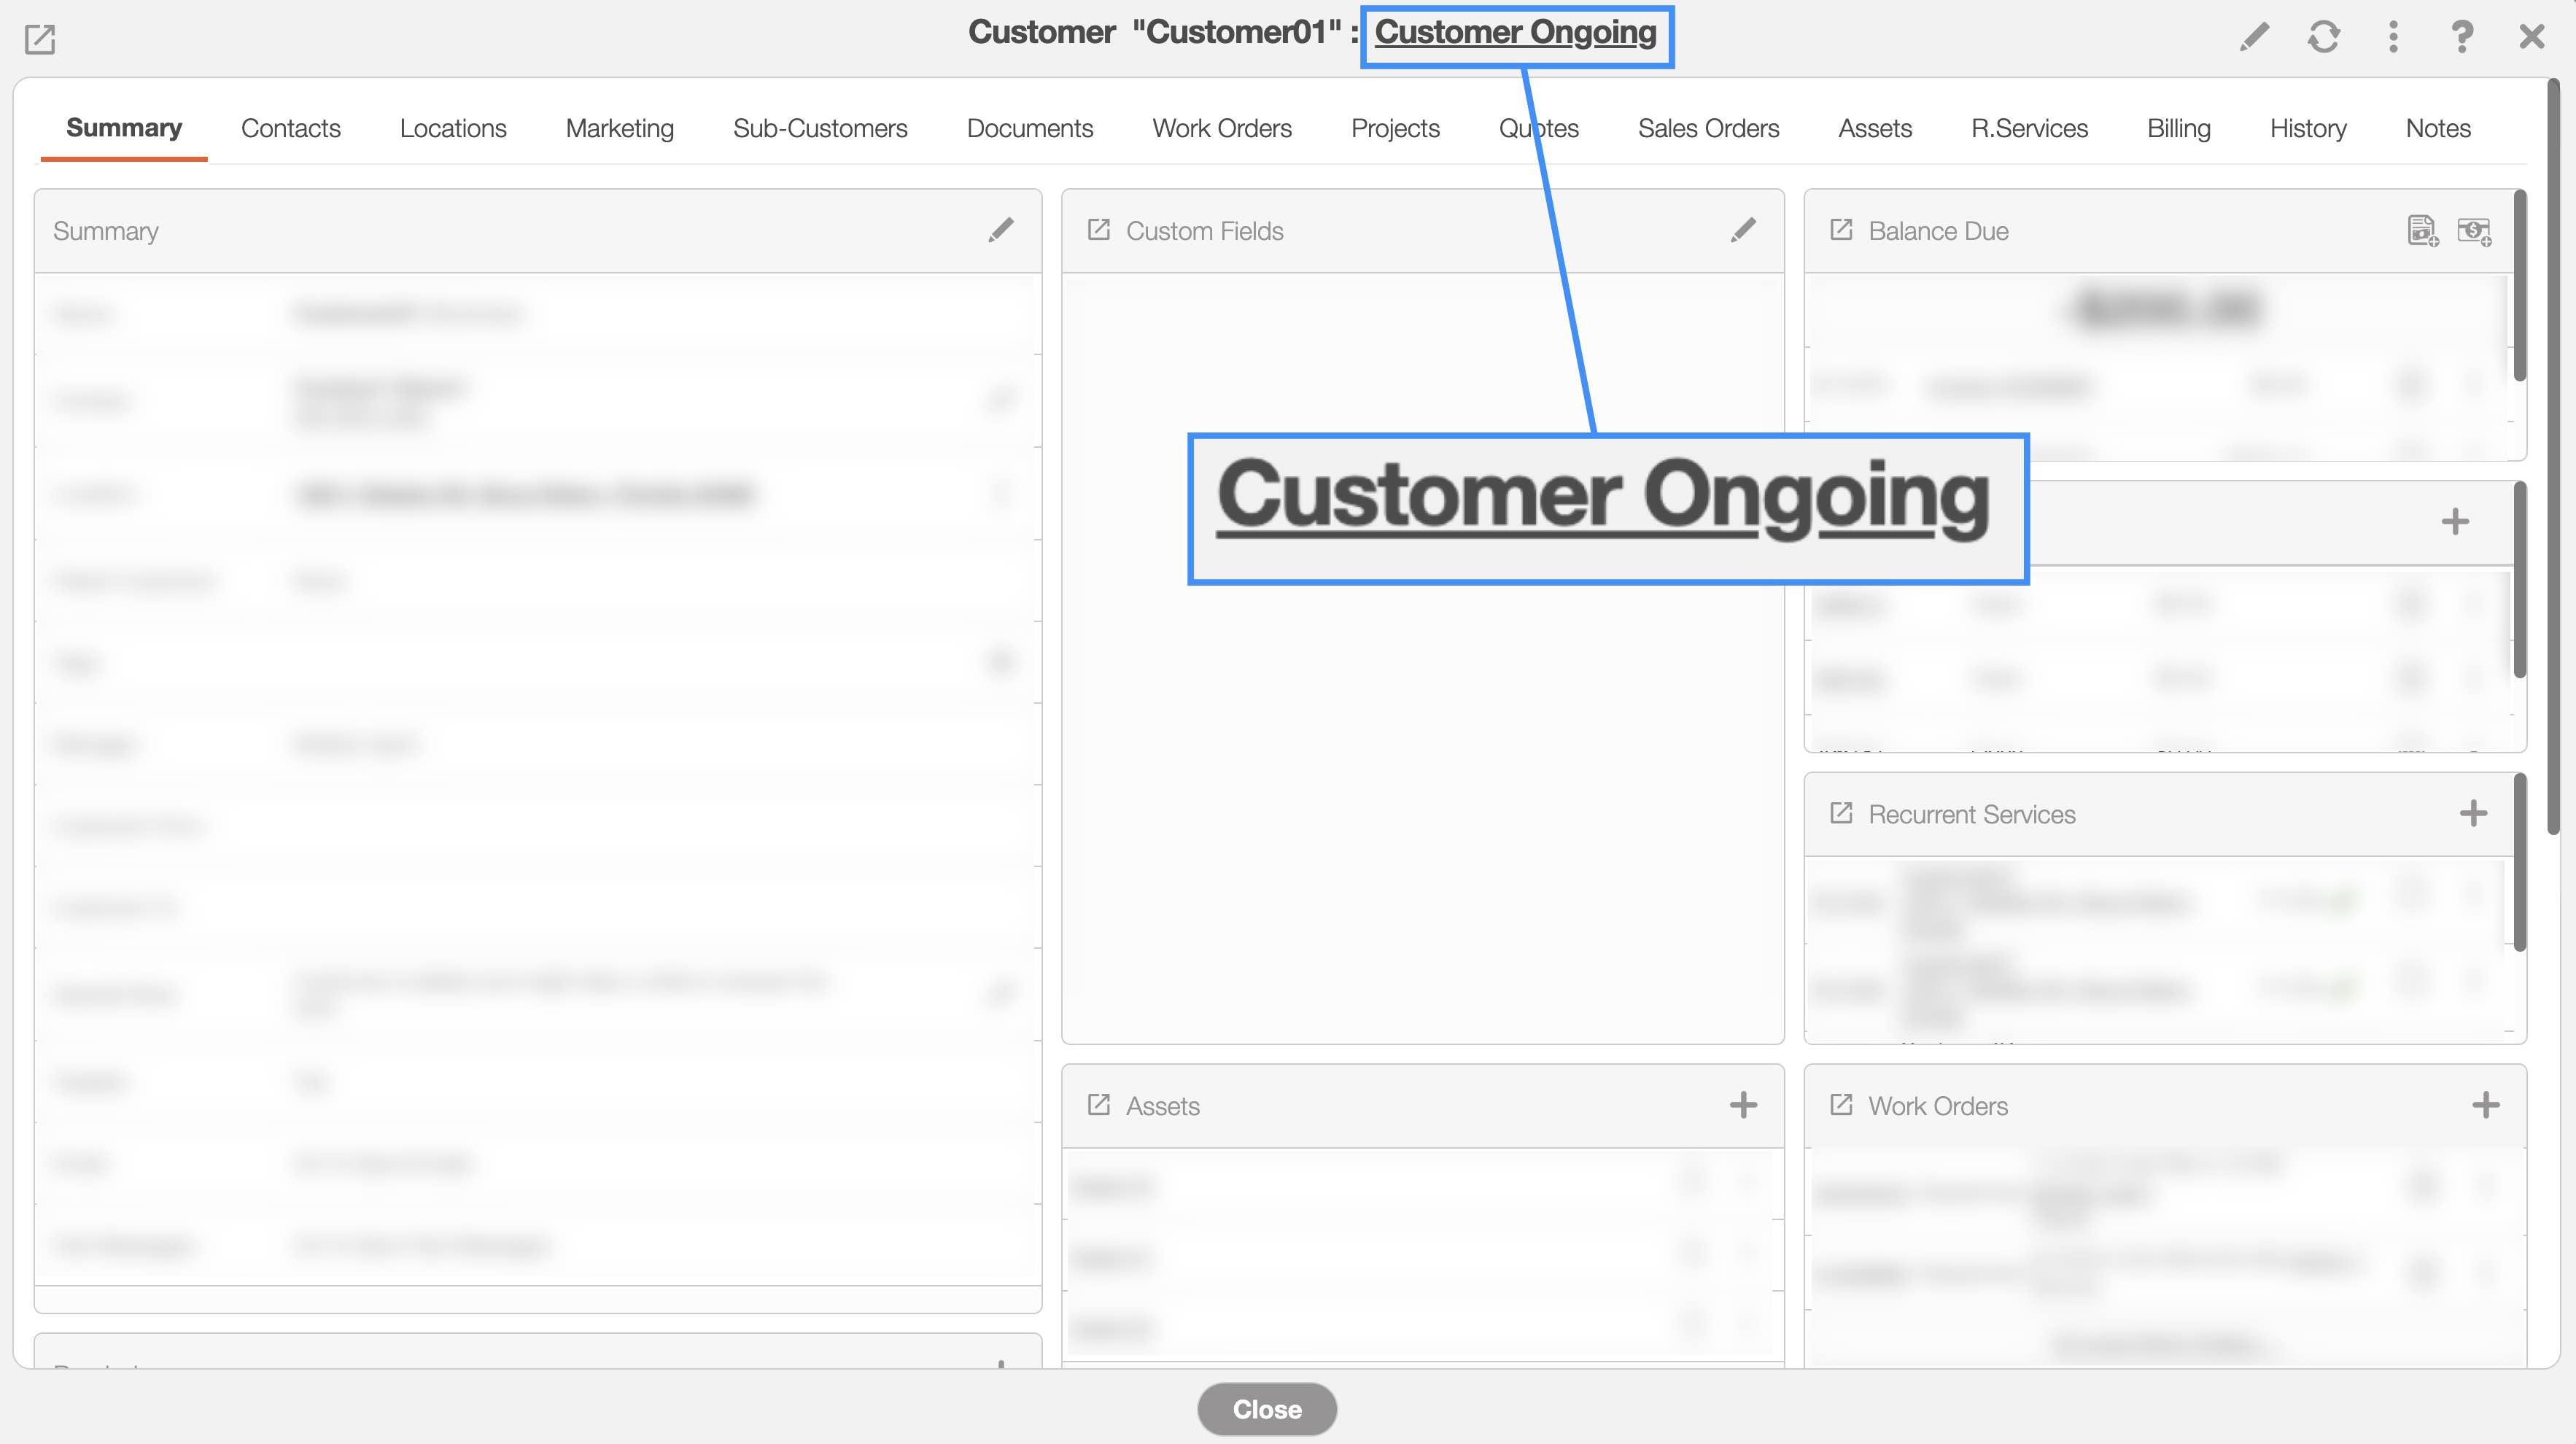
Task: Open the three-dot more options menu
Action: (x=2392, y=37)
